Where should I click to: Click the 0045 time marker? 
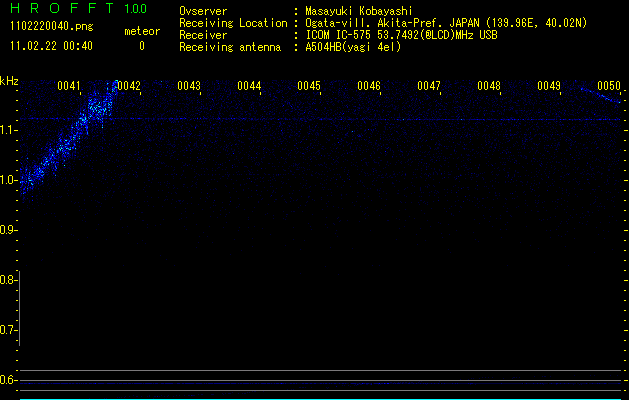coord(309,86)
